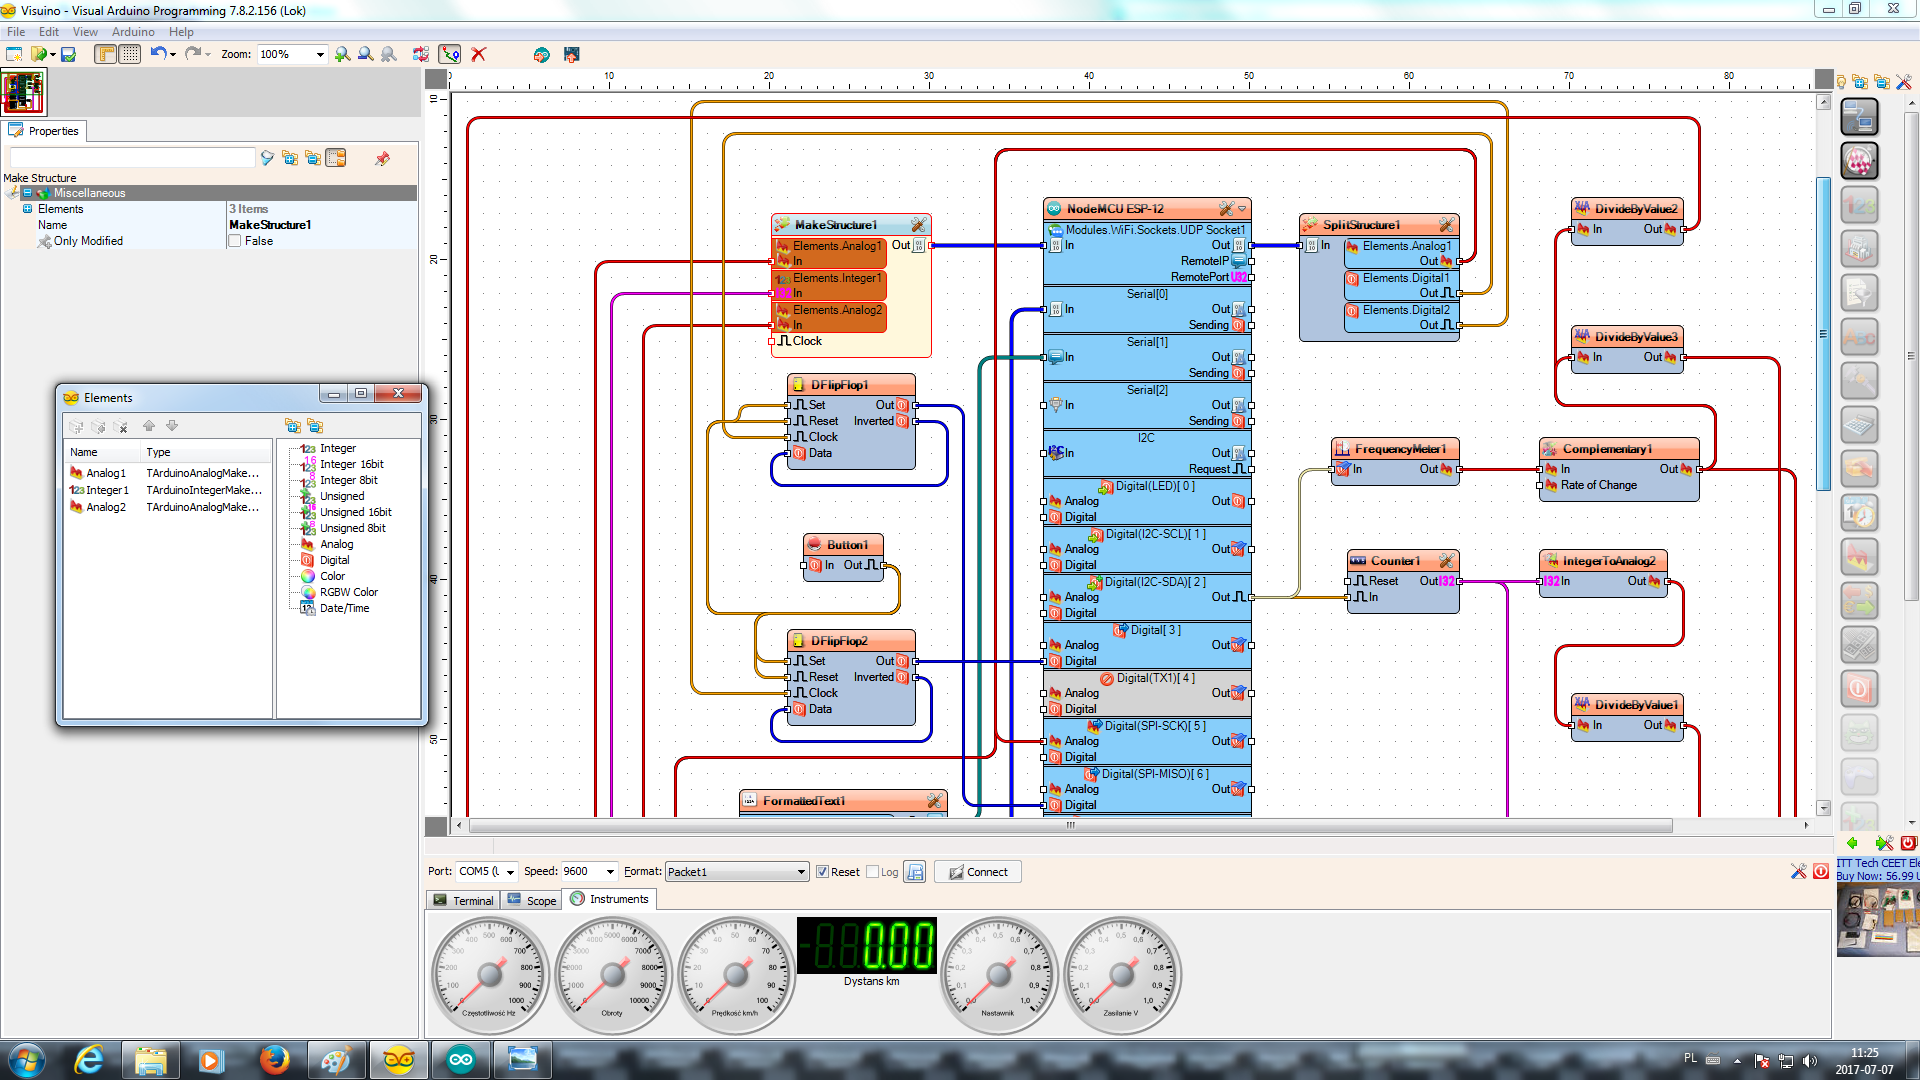Click the red pin icon in Properties
The height and width of the screenshot is (1080, 1920).
tap(382, 158)
